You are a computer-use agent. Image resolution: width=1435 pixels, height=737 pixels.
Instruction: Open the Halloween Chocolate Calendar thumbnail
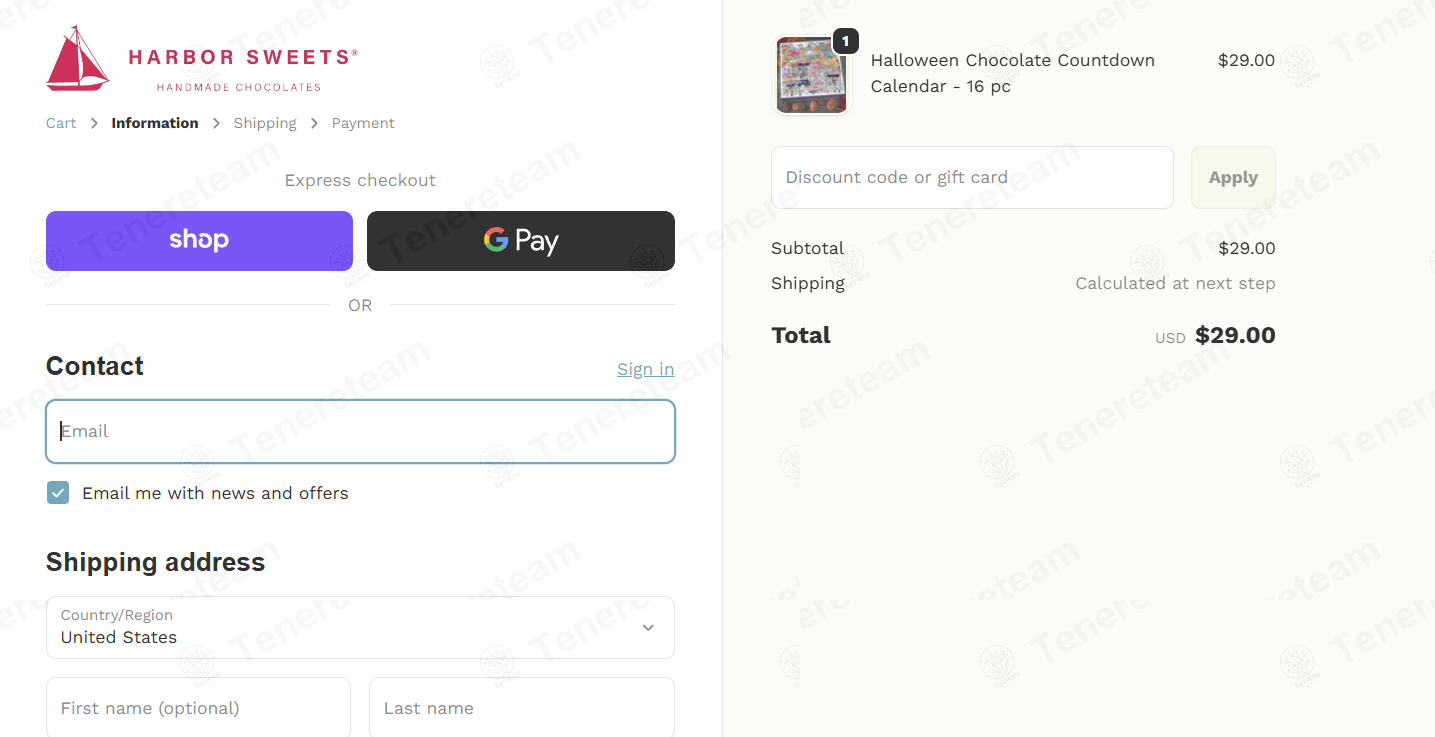click(x=811, y=75)
